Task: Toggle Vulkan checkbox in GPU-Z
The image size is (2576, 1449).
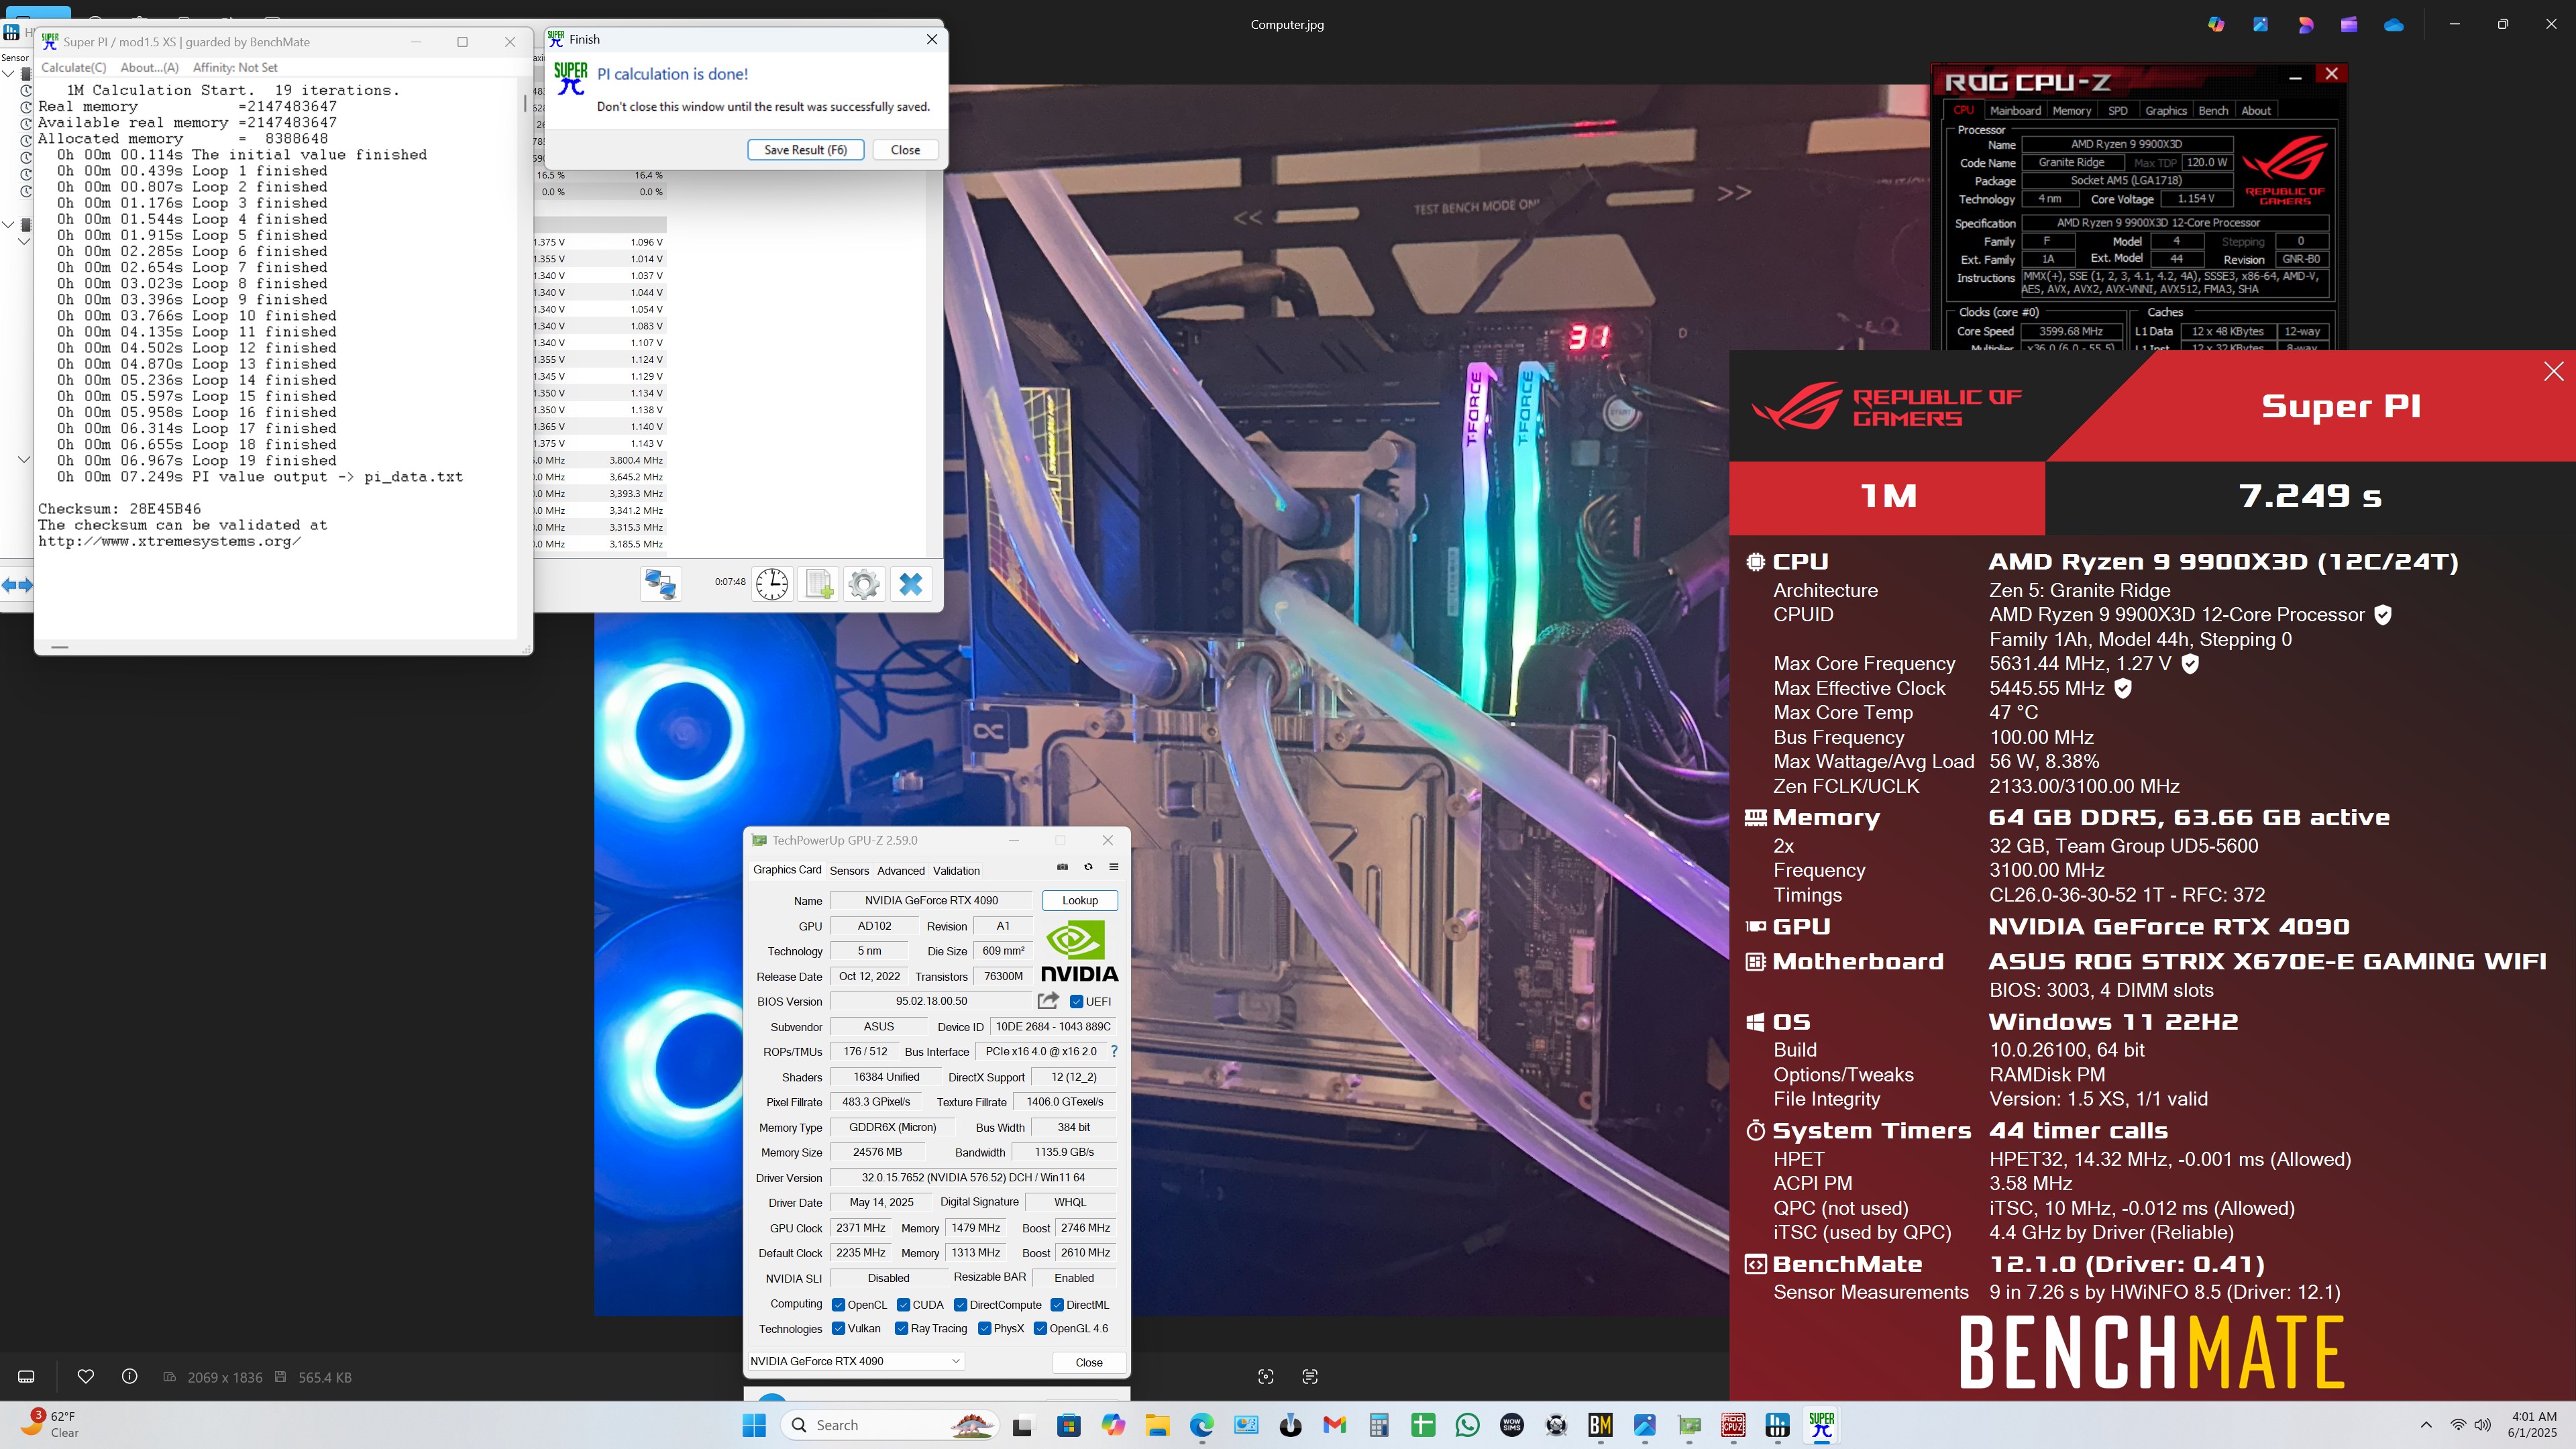Action: tap(838, 1328)
